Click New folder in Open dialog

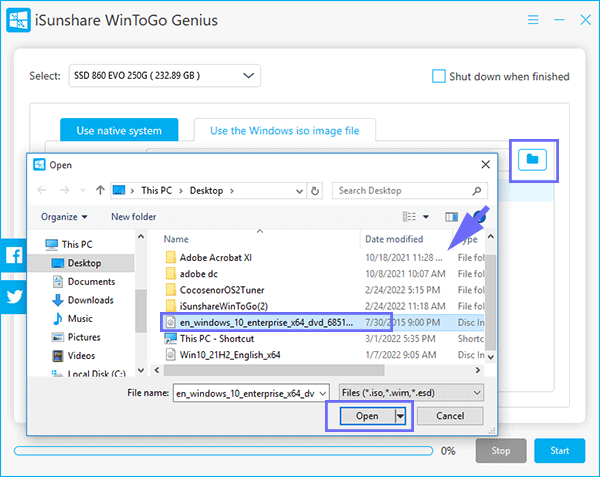click(x=134, y=217)
